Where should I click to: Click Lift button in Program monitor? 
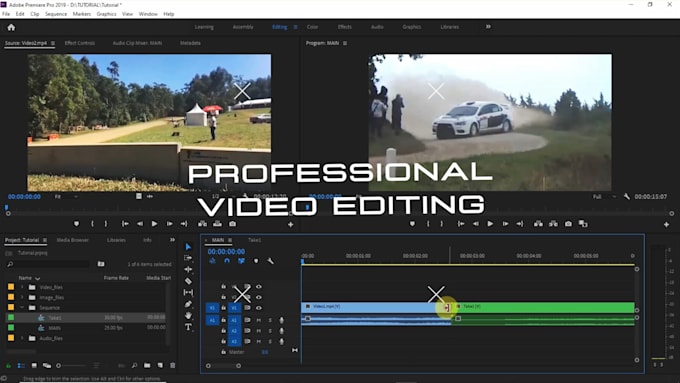click(x=538, y=224)
